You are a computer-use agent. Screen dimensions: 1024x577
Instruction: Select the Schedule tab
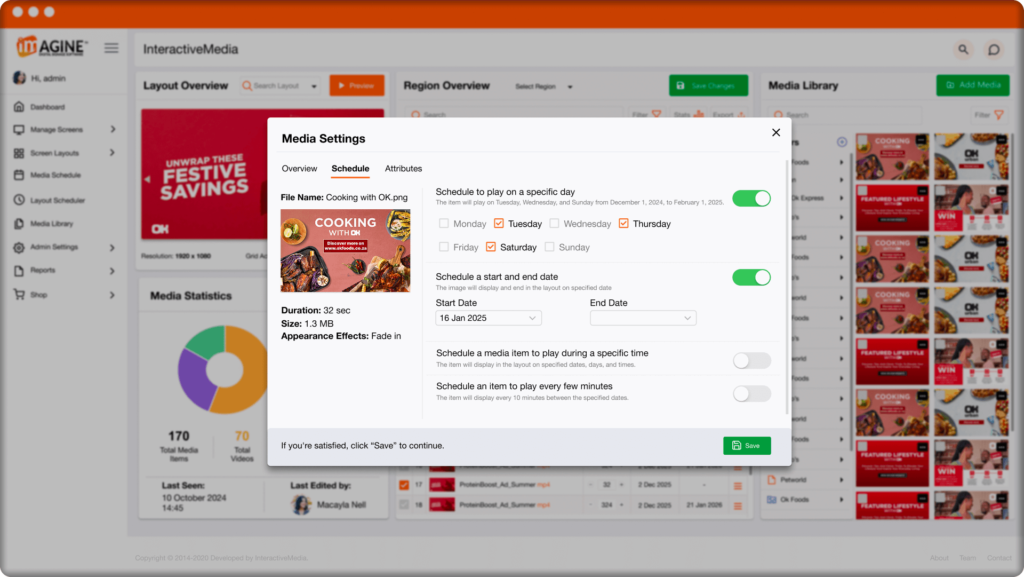350,168
